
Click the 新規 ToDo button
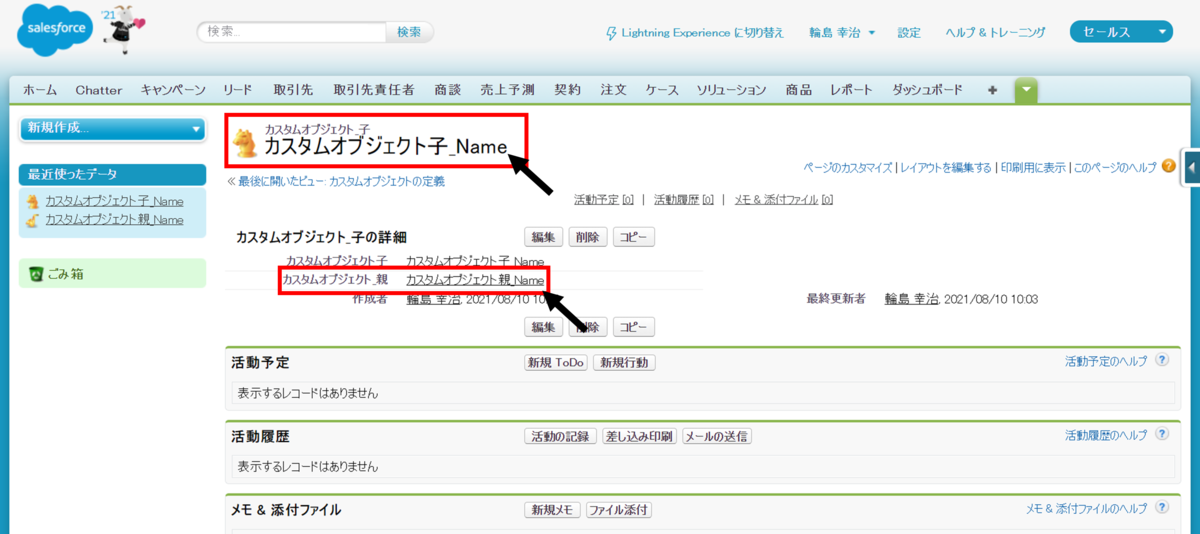coord(556,362)
